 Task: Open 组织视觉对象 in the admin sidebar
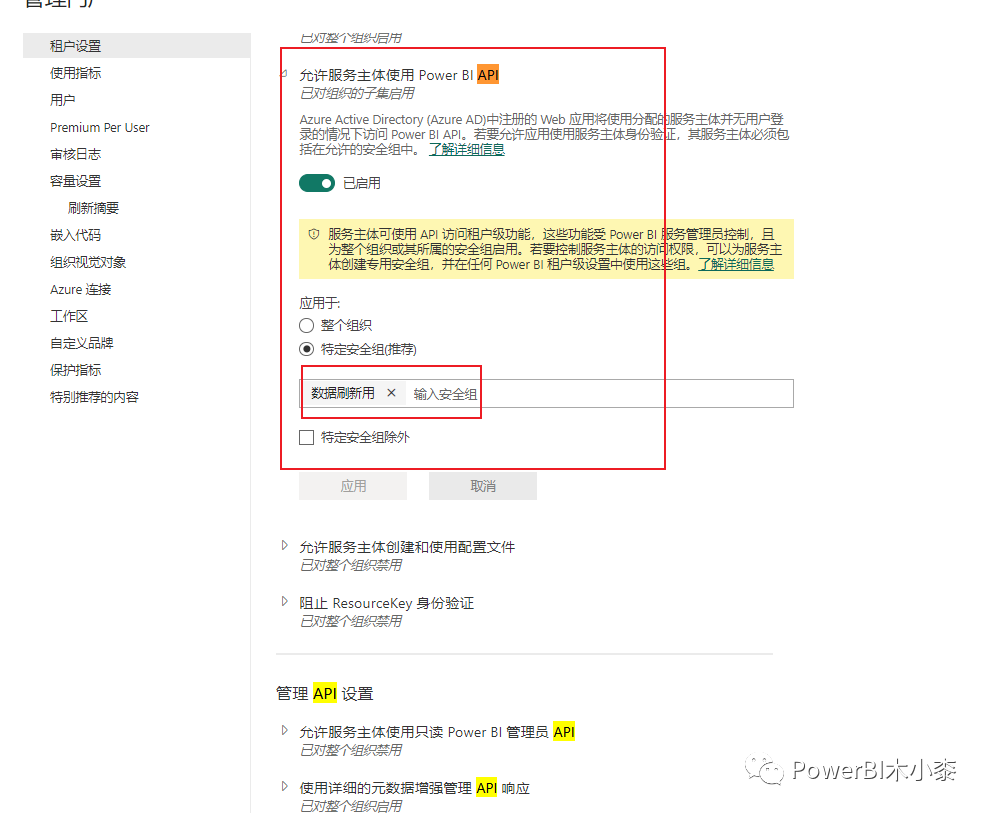click(88, 263)
